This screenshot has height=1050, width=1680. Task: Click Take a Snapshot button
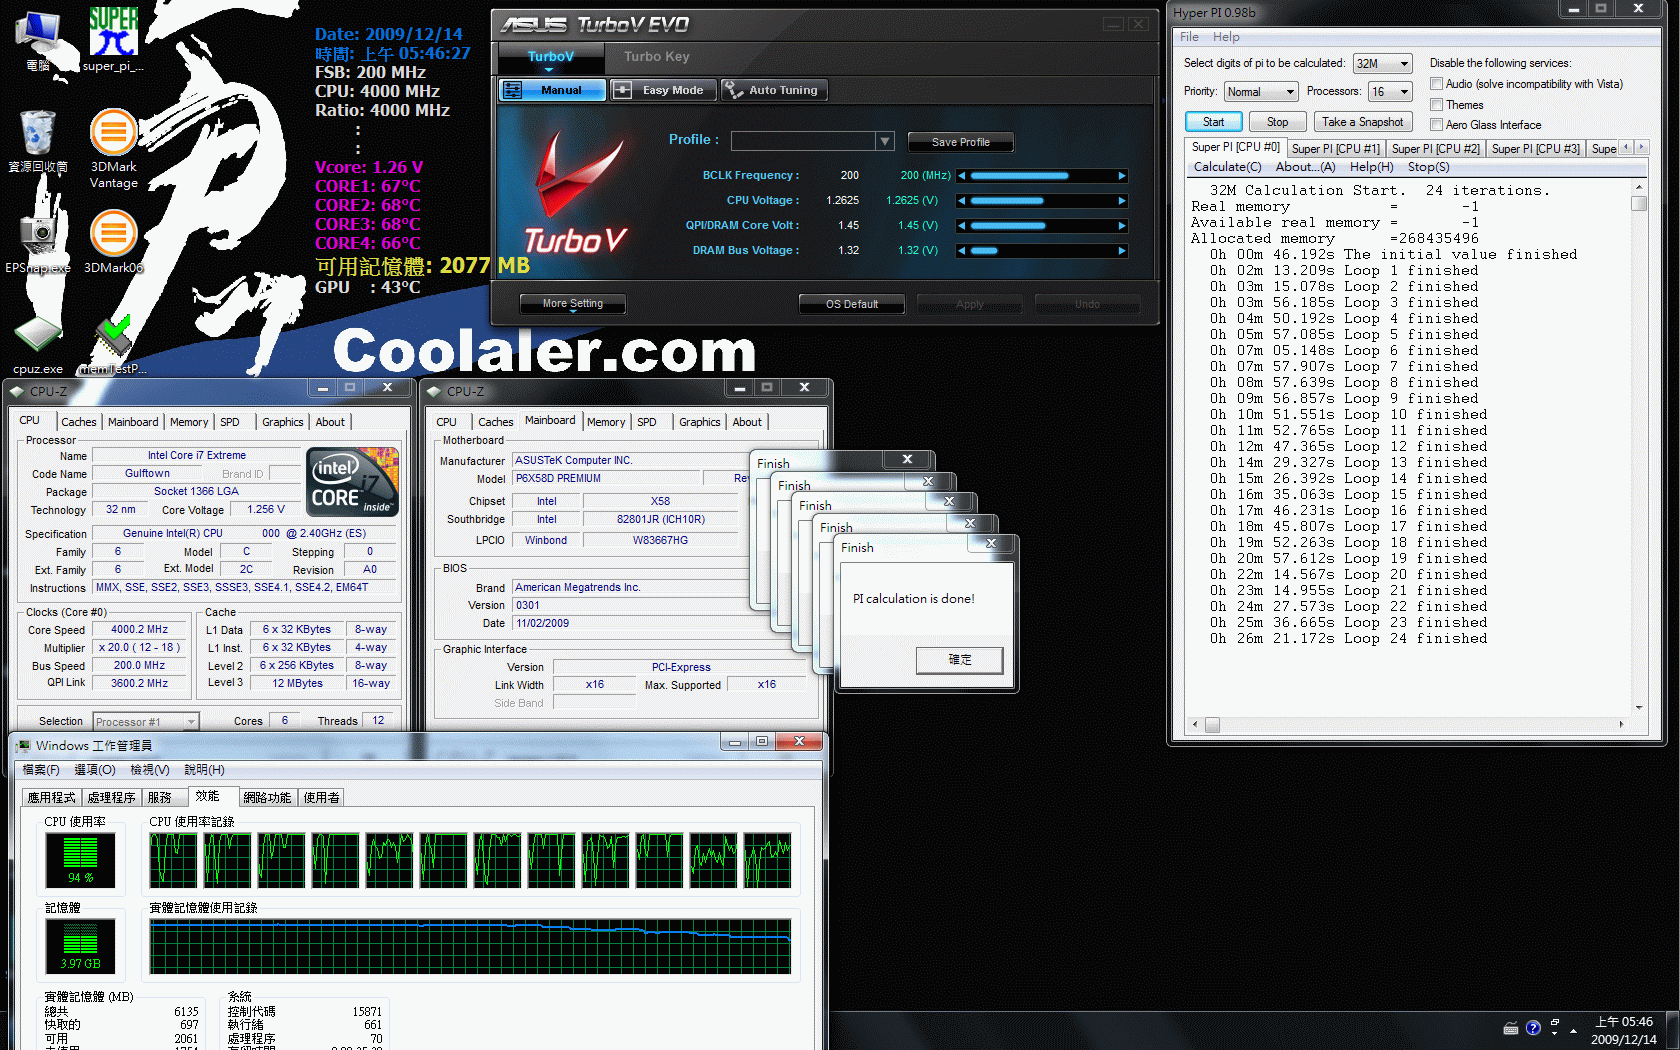[x=1362, y=122]
